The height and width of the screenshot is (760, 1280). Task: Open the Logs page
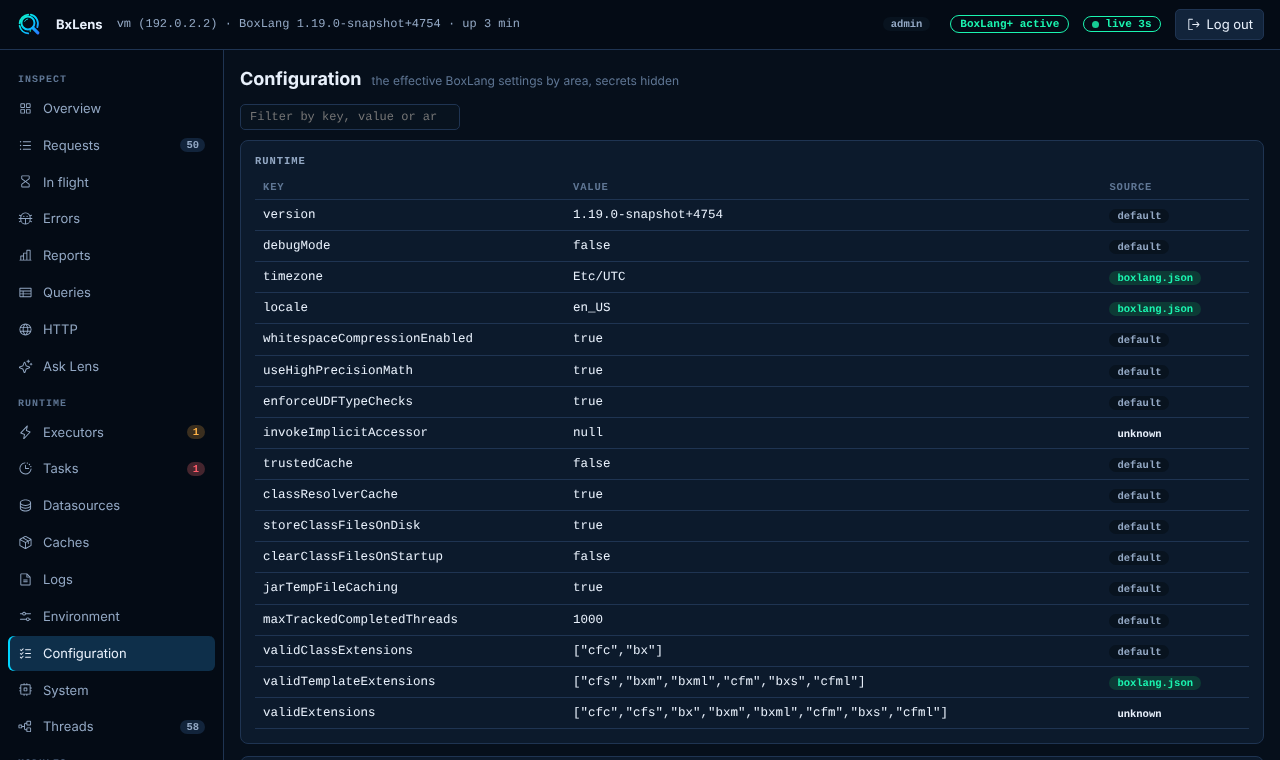(111, 579)
